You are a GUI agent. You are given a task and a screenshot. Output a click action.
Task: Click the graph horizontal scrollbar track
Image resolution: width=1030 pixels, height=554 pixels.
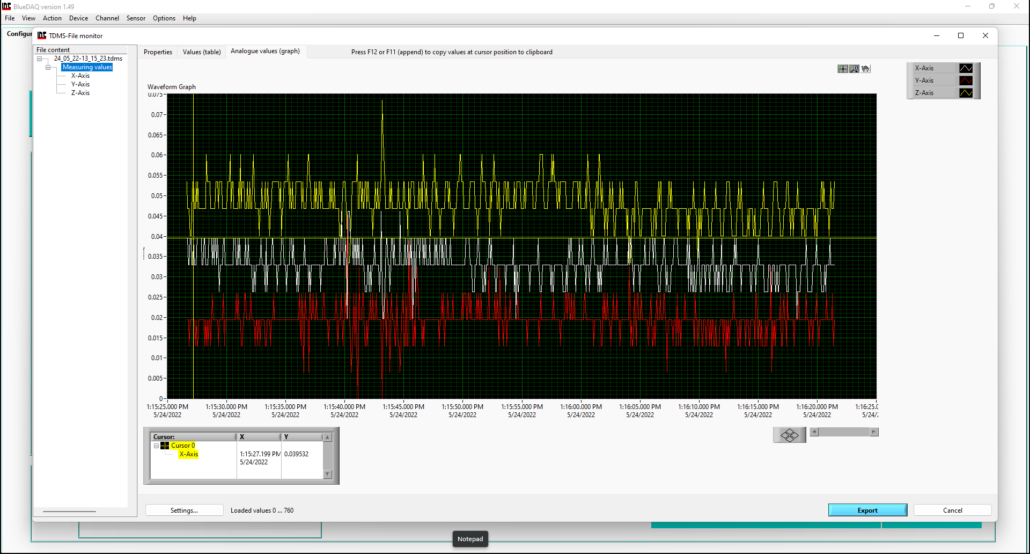click(x=843, y=432)
